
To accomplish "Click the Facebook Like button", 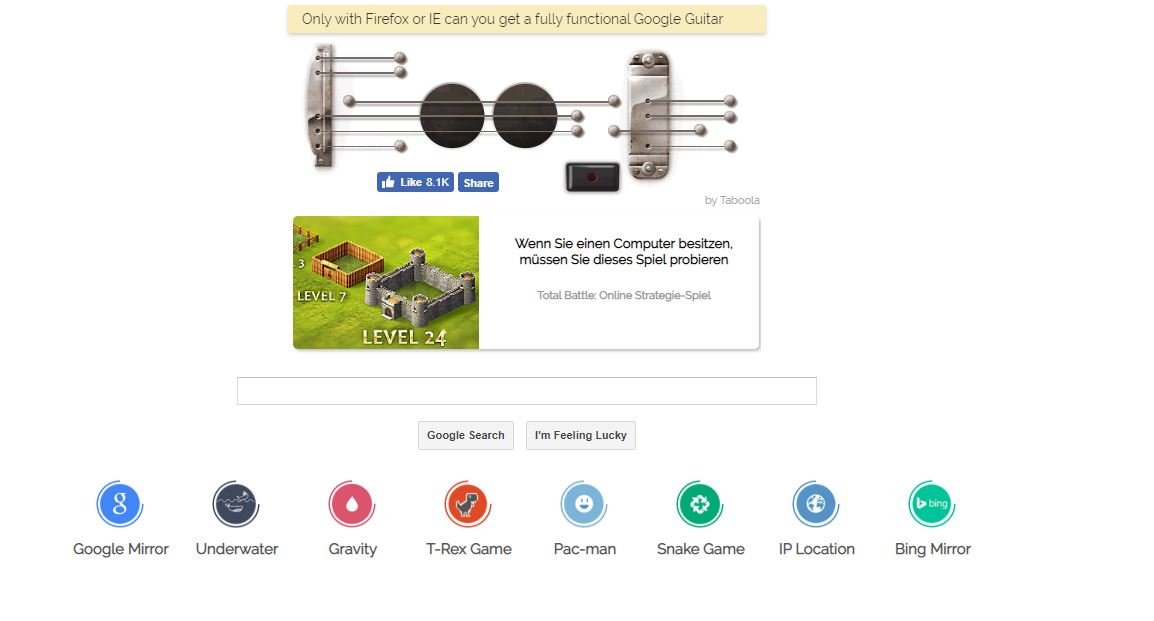I will [416, 182].
